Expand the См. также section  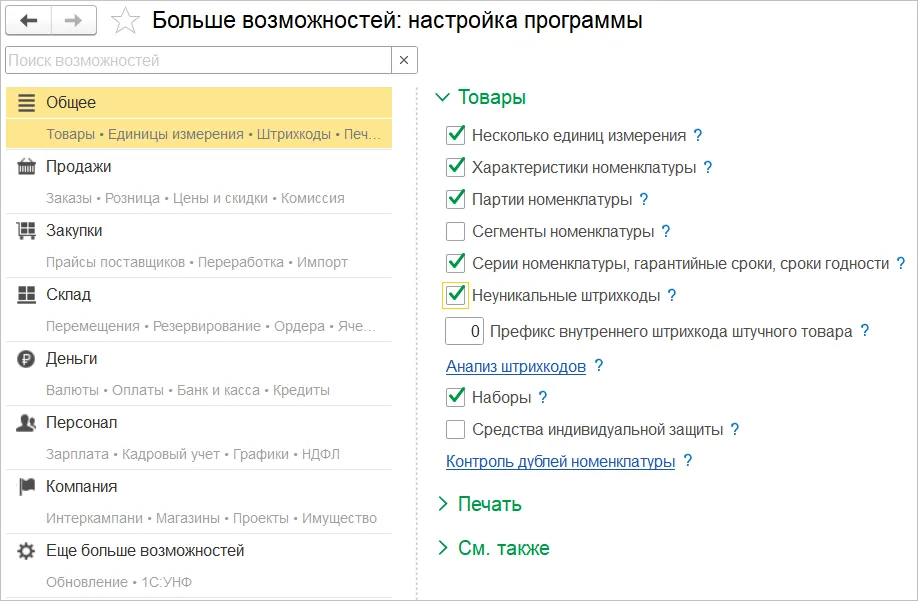(x=443, y=548)
